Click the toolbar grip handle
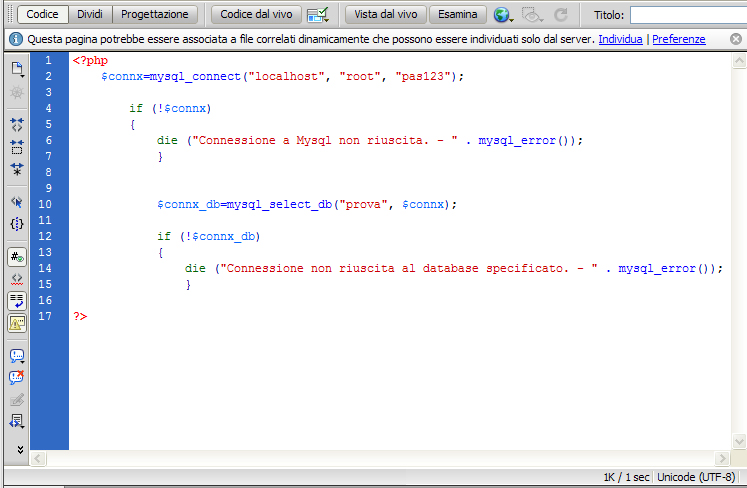This screenshot has width=747, height=488. 10,15
